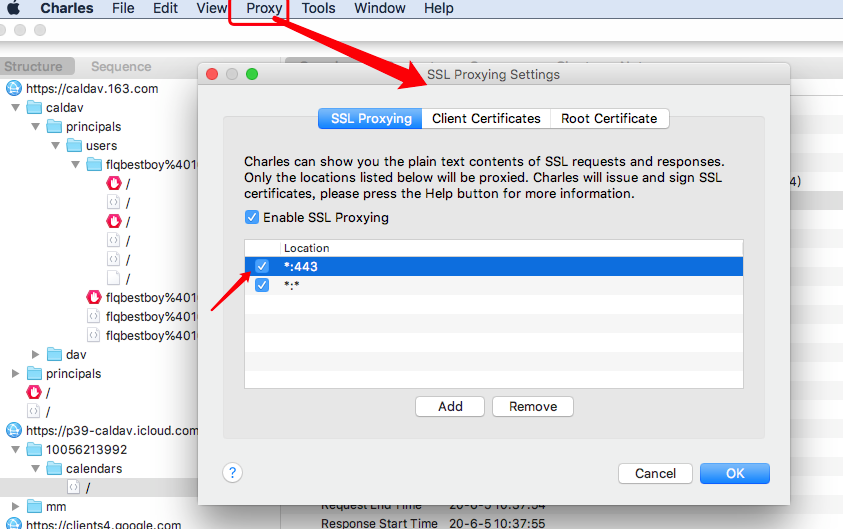
Task: Select the calendars folder icon
Action: point(54,468)
